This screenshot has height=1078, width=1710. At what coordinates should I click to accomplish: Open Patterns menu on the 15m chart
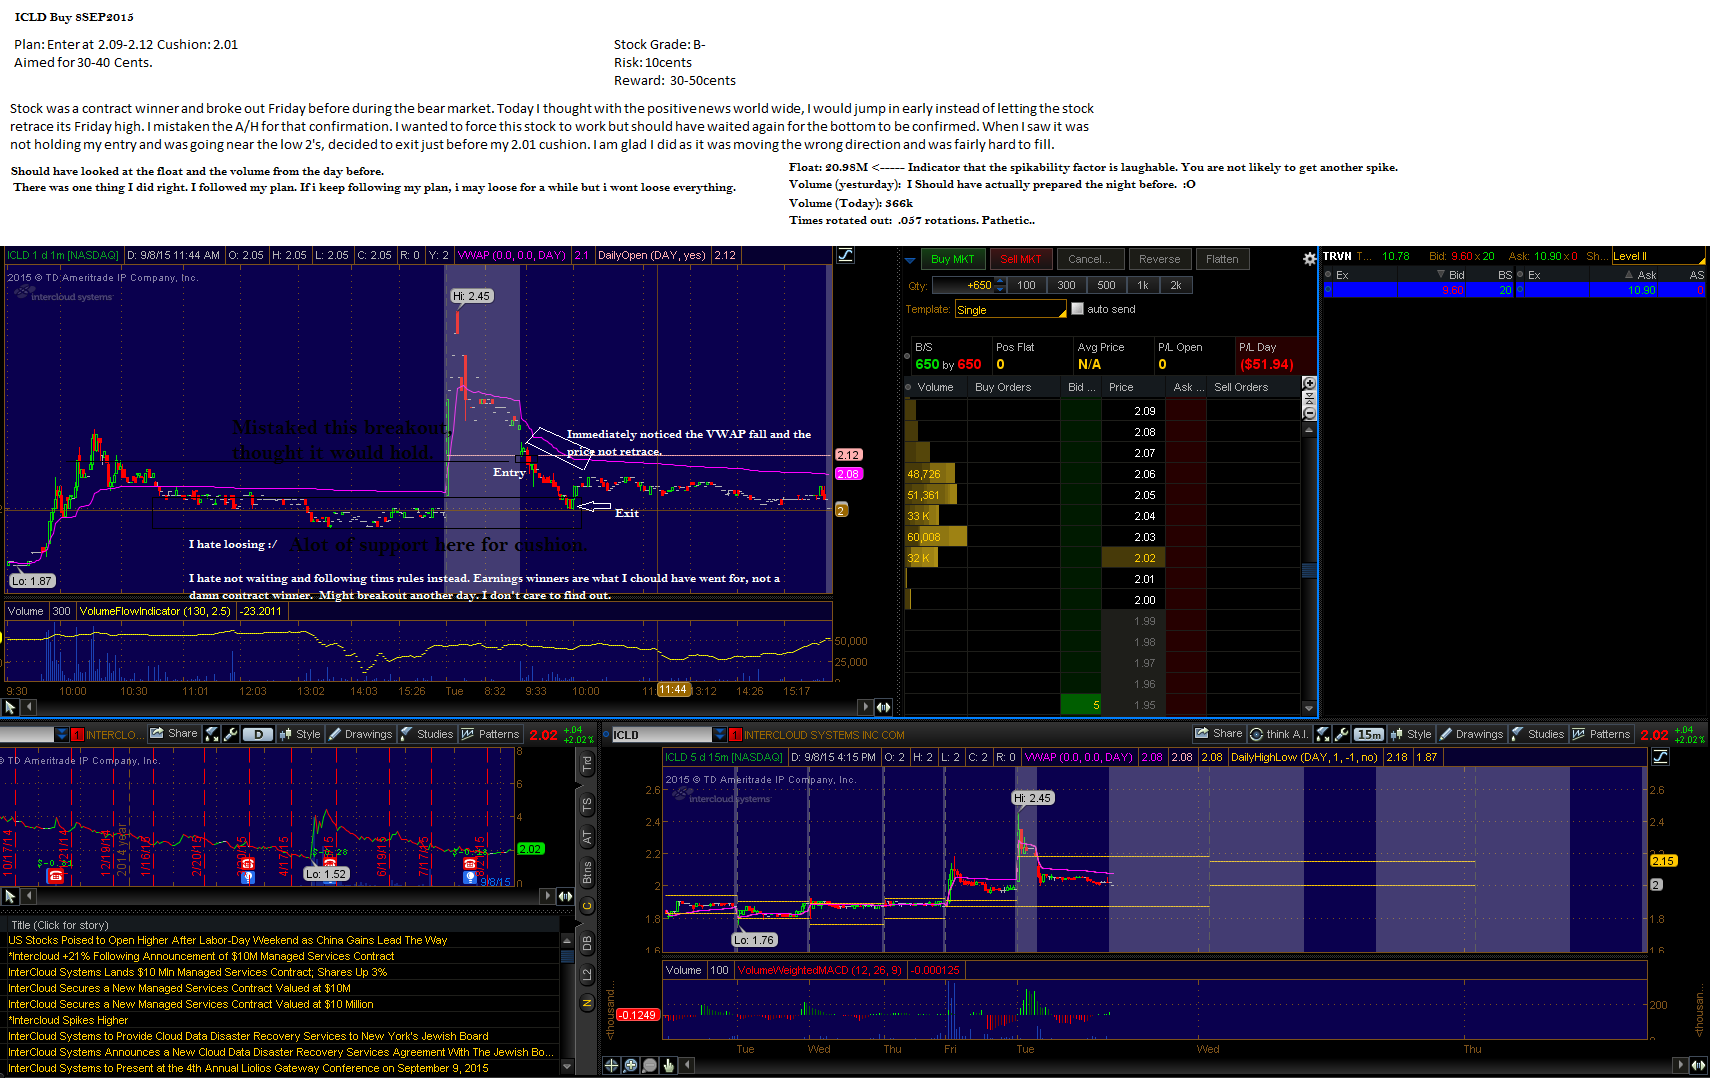coord(1601,734)
